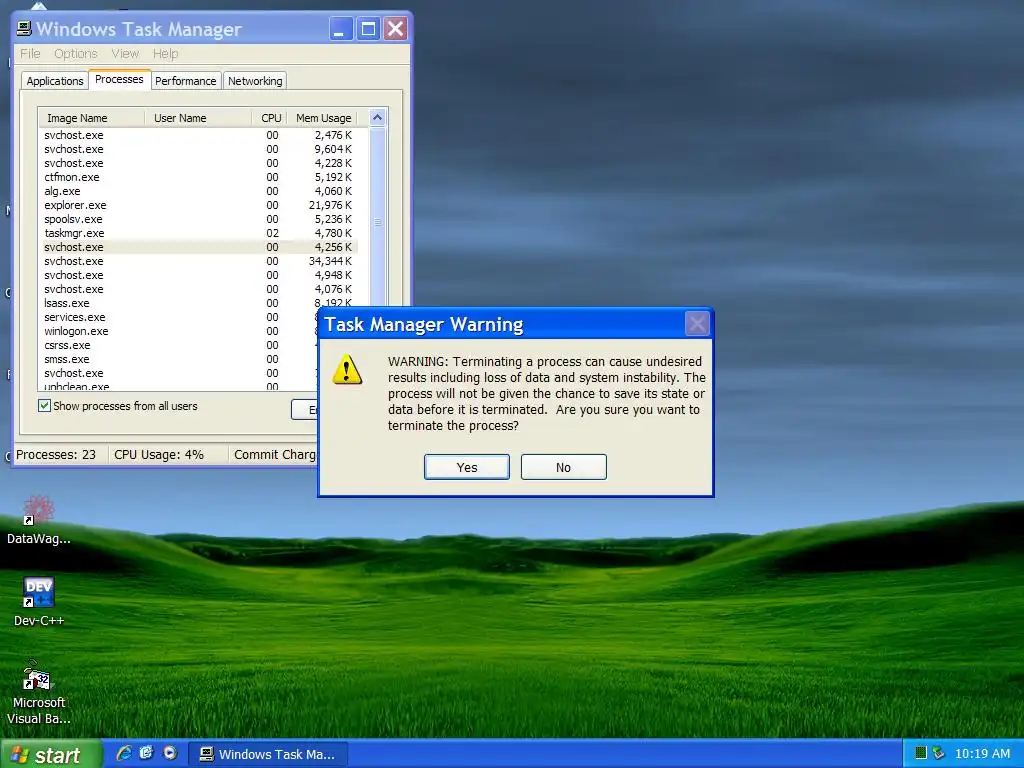Screen dimensions: 1024x768
Task: Select the Microsoft Visual Ba... desktop shortcut
Action: [39, 693]
